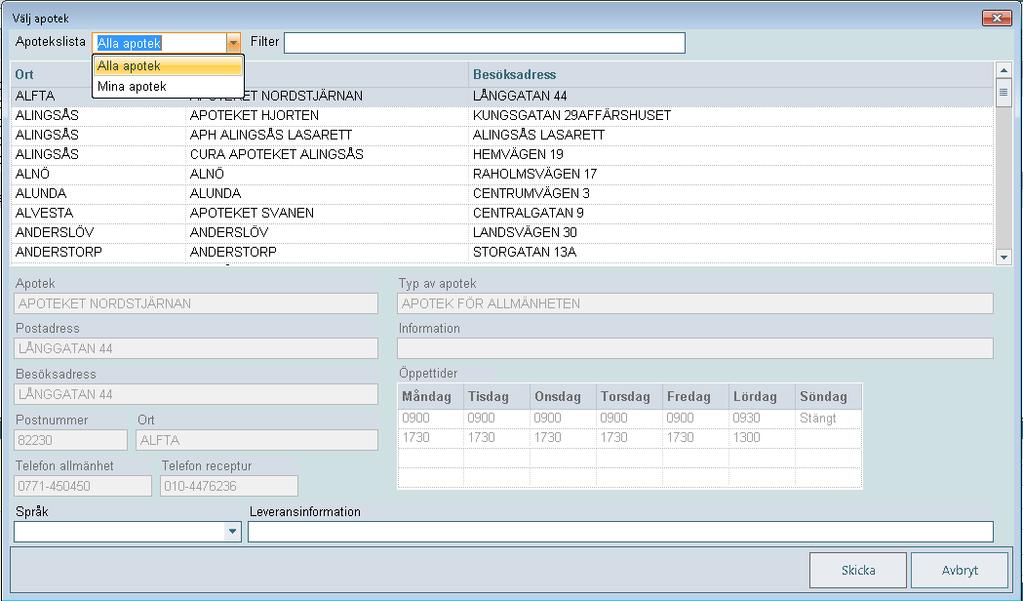Viewport: 1023px width, 601px height.
Task: Click the Information field
Action: (695, 348)
